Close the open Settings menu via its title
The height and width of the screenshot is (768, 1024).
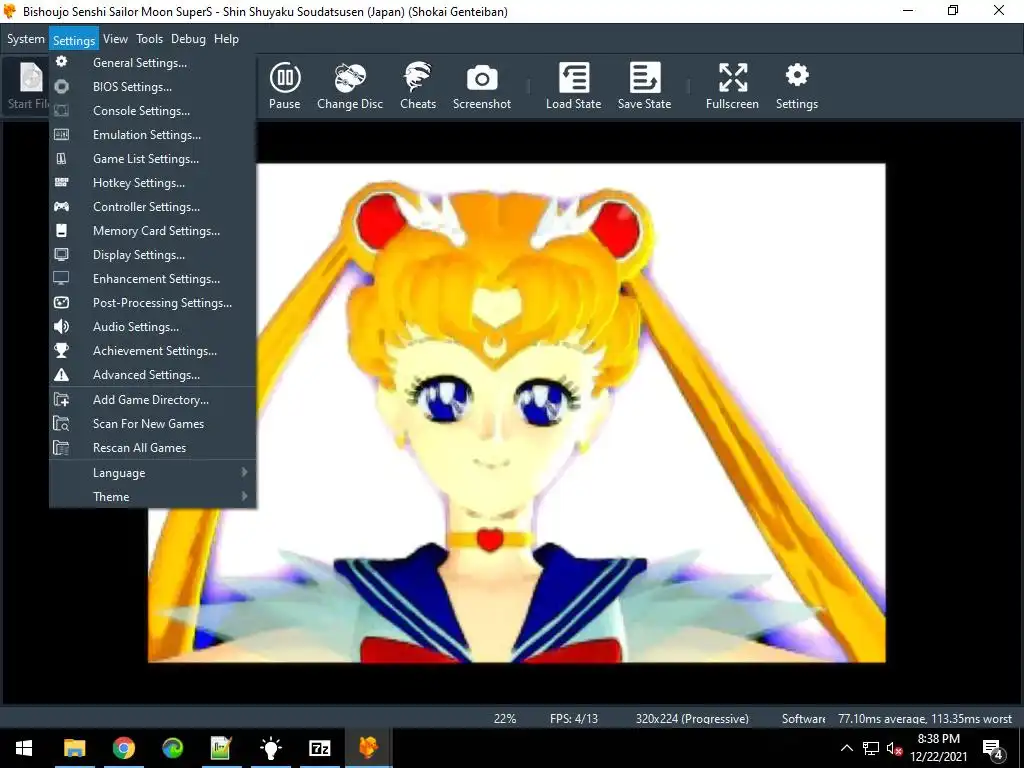74,39
